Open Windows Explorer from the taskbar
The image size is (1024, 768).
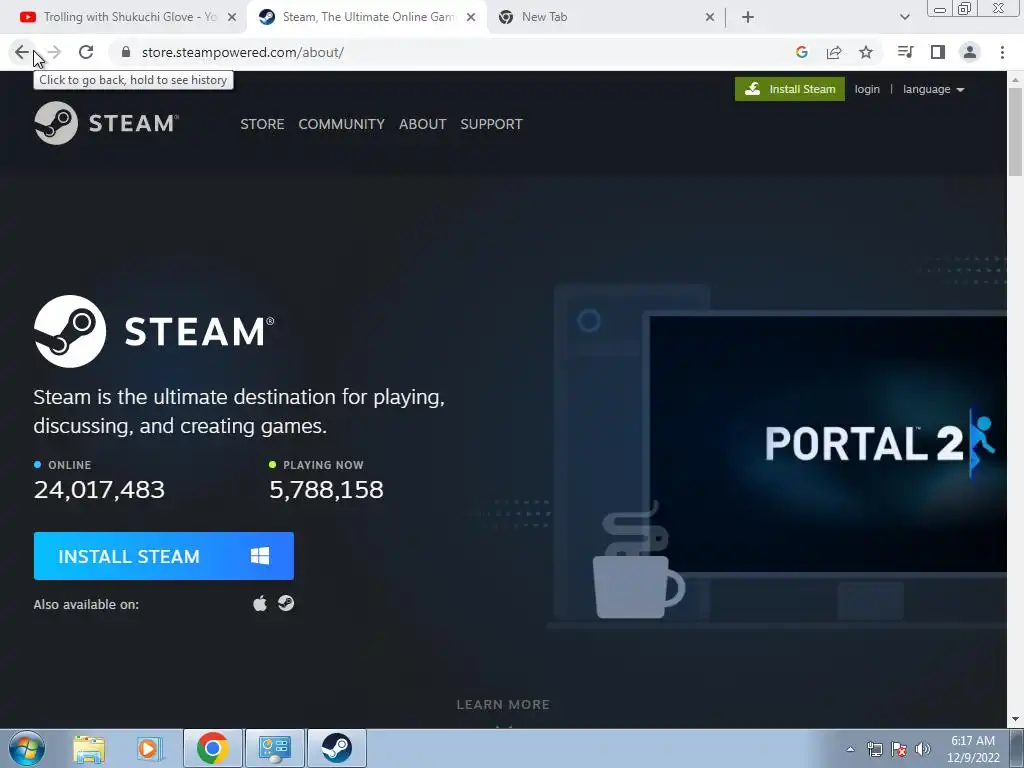pos(89,748)
